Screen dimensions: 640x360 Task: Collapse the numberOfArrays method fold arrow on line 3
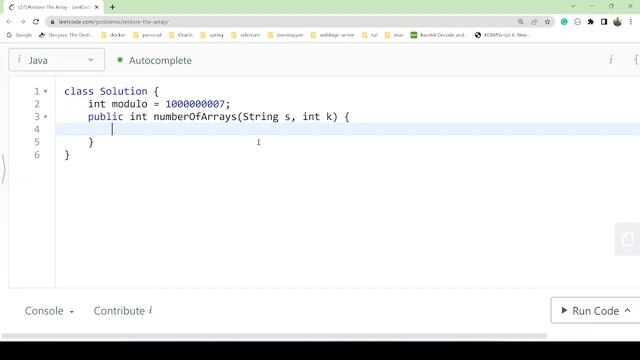(x=45, y=117)
